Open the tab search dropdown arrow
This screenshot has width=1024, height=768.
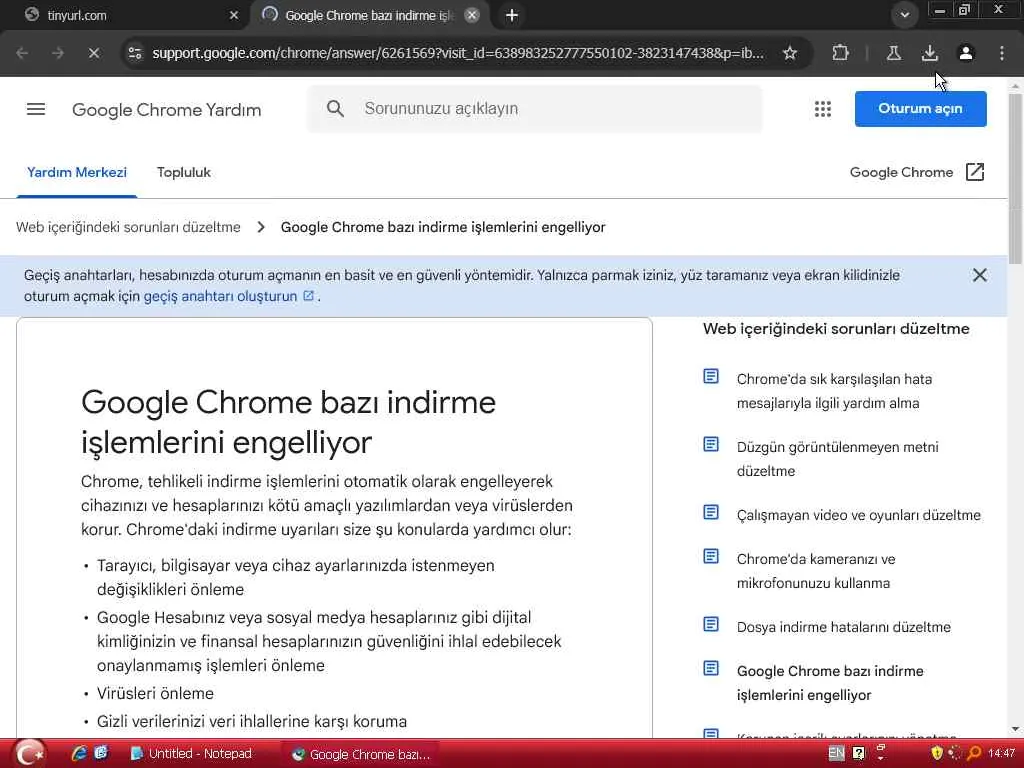904,15
